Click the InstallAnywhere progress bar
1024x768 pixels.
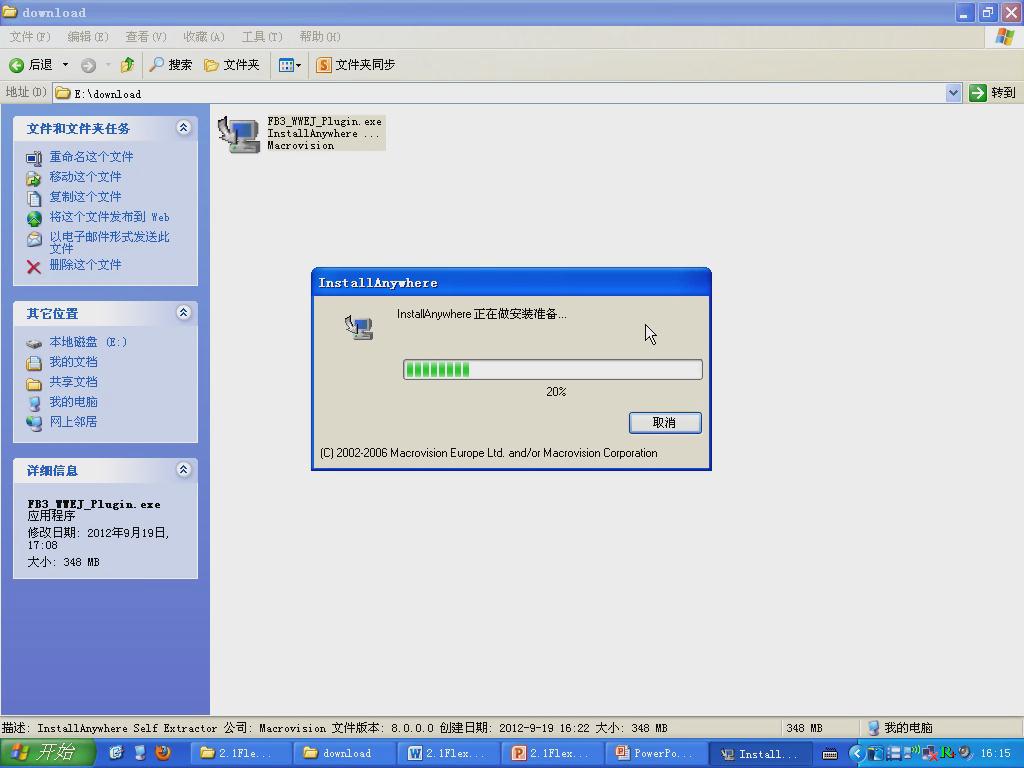tap(552, 370)
